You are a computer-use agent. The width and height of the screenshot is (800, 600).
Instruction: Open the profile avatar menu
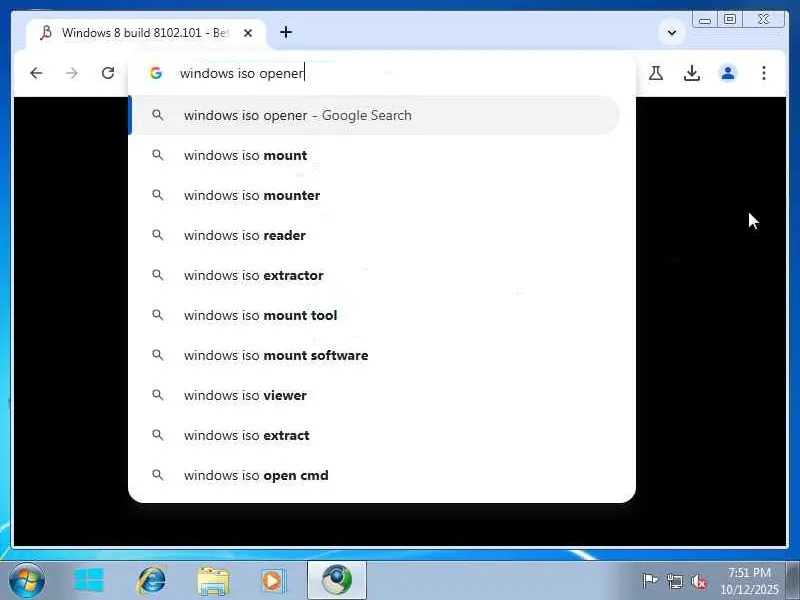(728, 73)
